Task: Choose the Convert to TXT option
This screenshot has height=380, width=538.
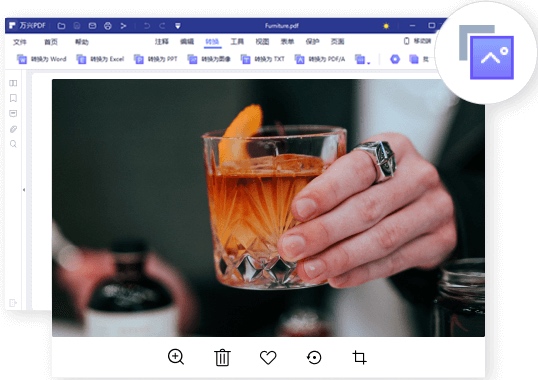Action: 262,59
